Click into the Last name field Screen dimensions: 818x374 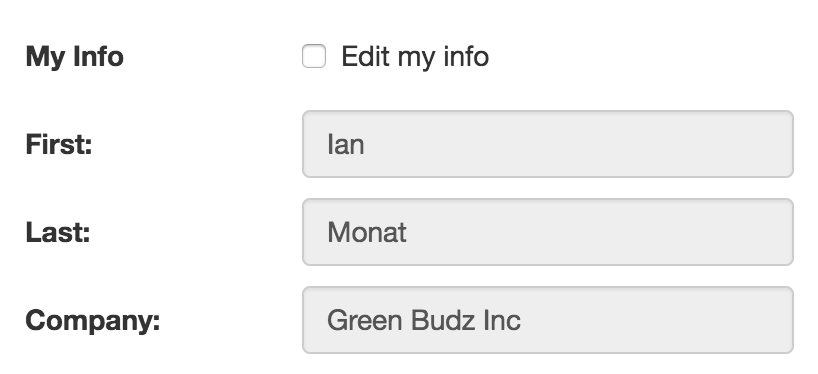548,232
